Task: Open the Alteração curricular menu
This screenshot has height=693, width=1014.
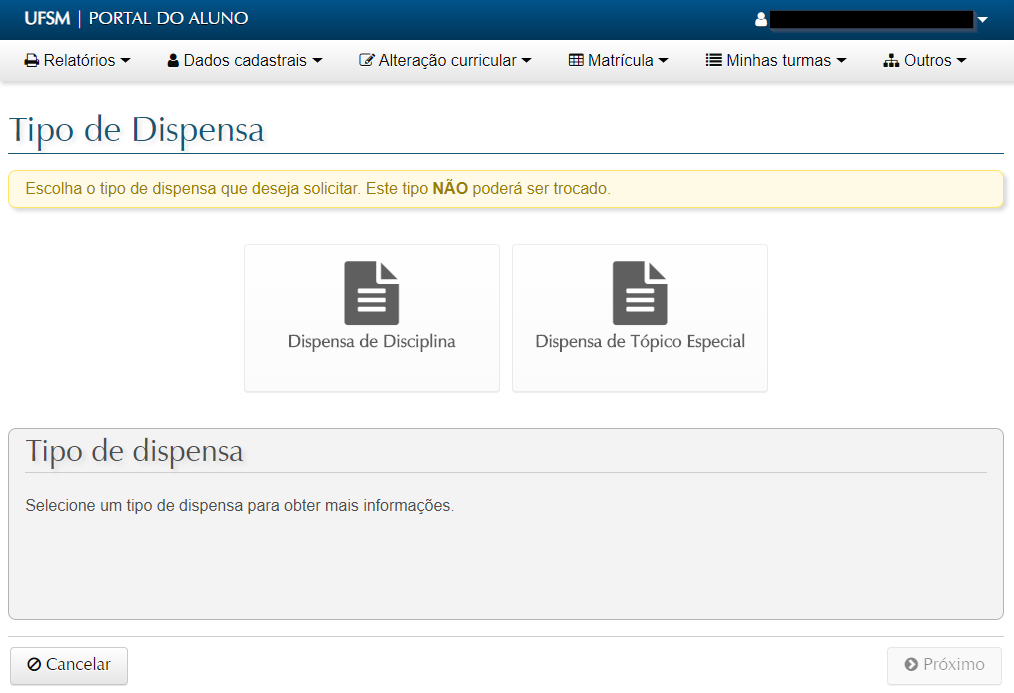Action: (x=447, y=61)
